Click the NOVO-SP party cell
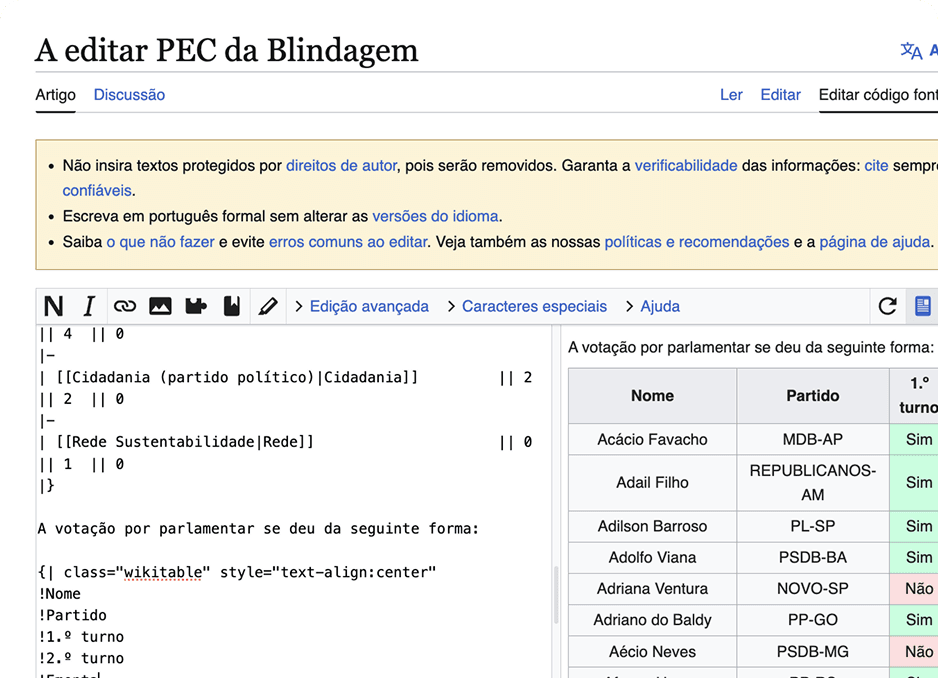This screenshot has height=678, width=938. tap(812, 588)
